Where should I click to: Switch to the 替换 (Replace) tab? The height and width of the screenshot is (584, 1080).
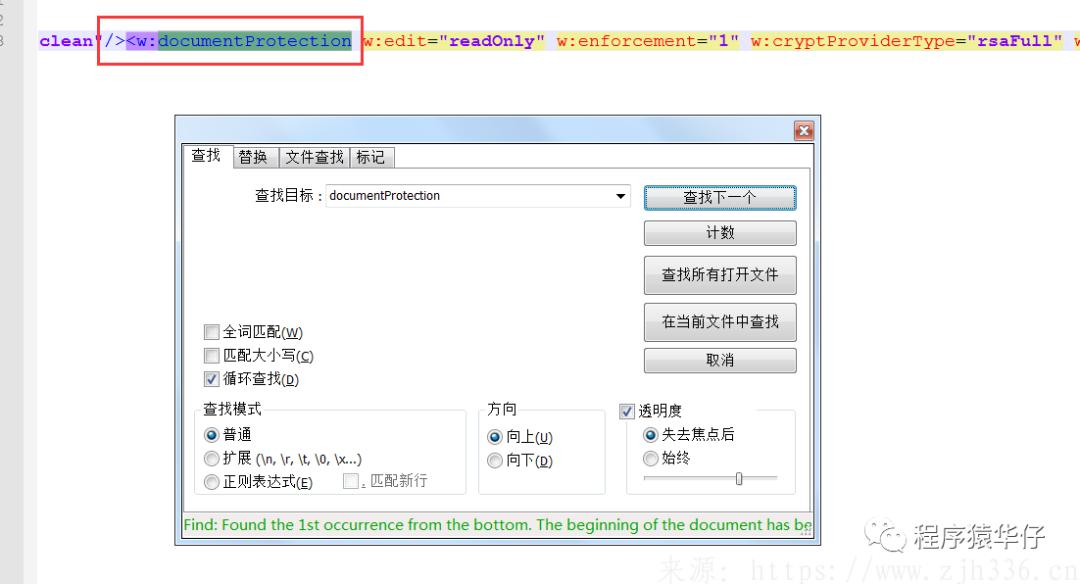(x=255, y=157)
